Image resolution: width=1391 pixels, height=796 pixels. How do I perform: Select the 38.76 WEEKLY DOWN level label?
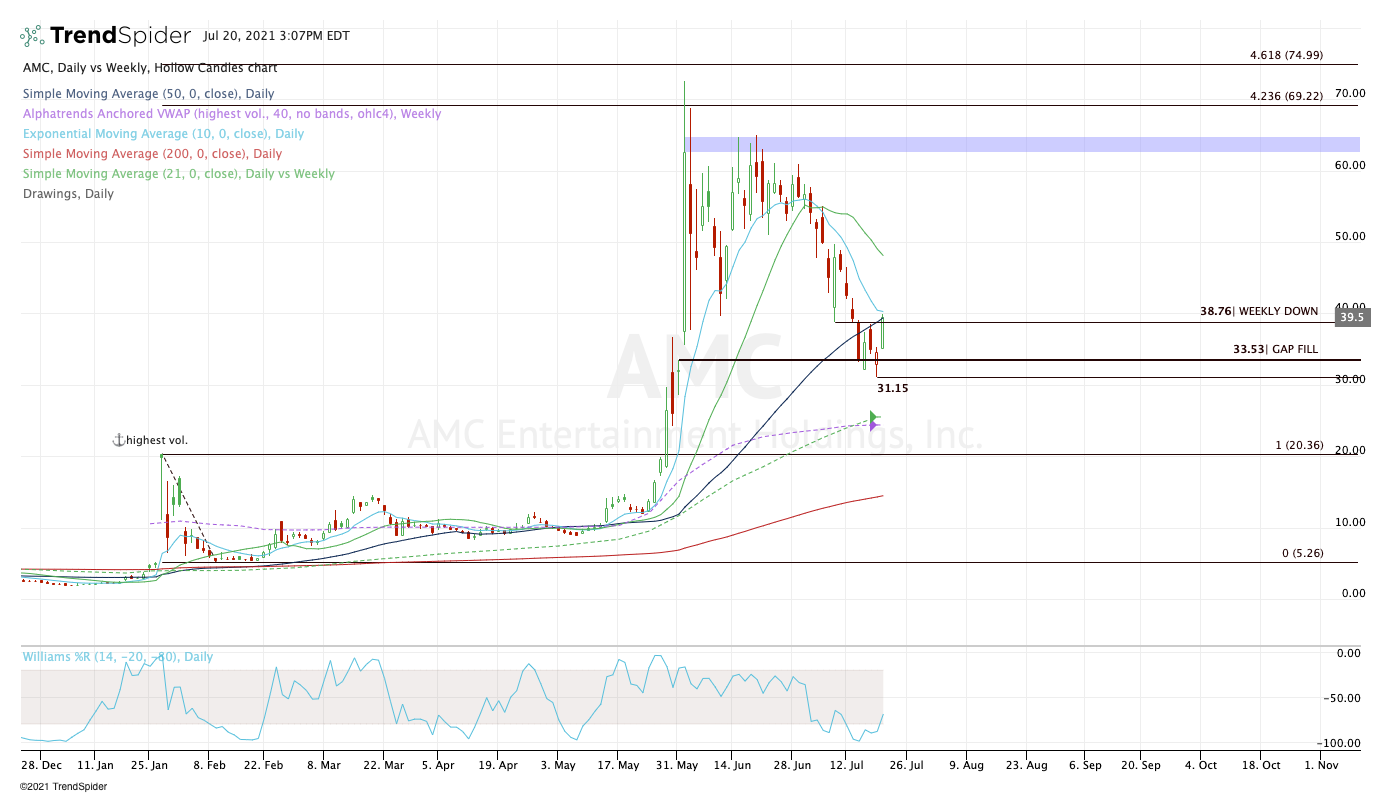tap(1259, 312)
